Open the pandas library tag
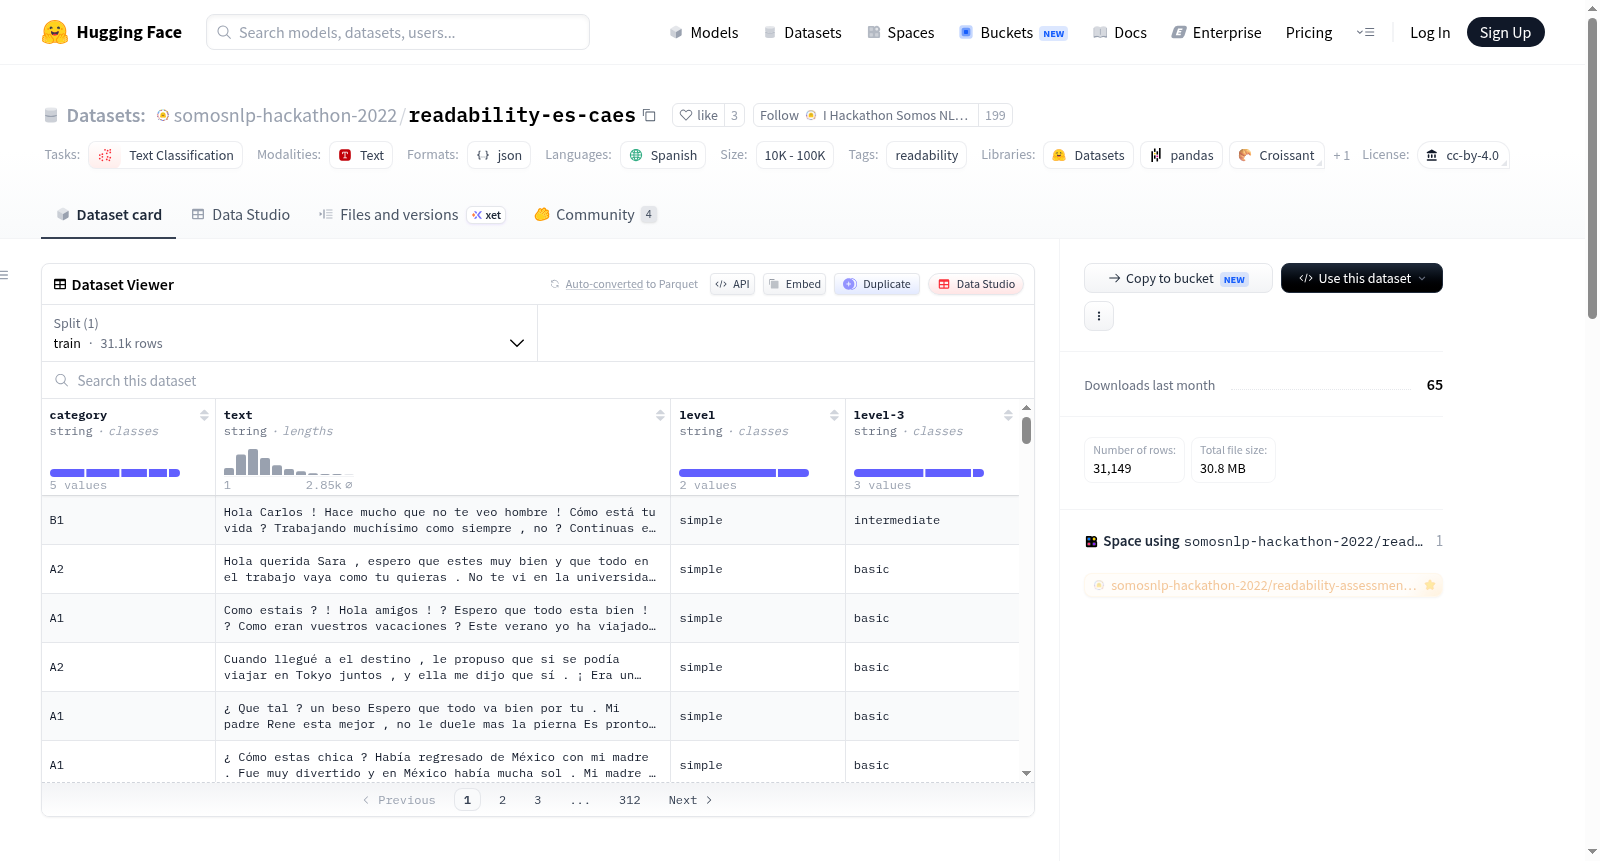 pos(1181,155)
